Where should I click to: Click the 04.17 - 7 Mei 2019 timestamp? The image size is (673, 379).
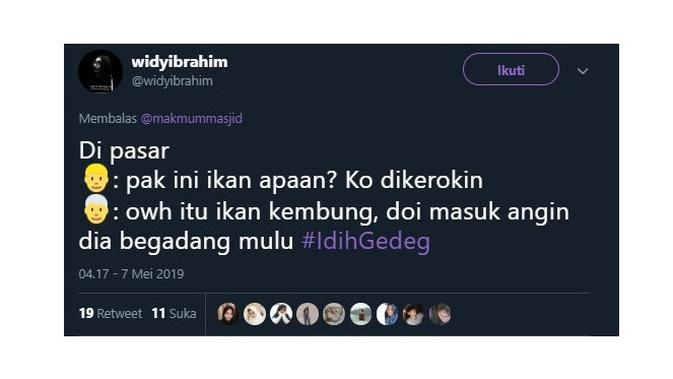click(x=131, y=274)
